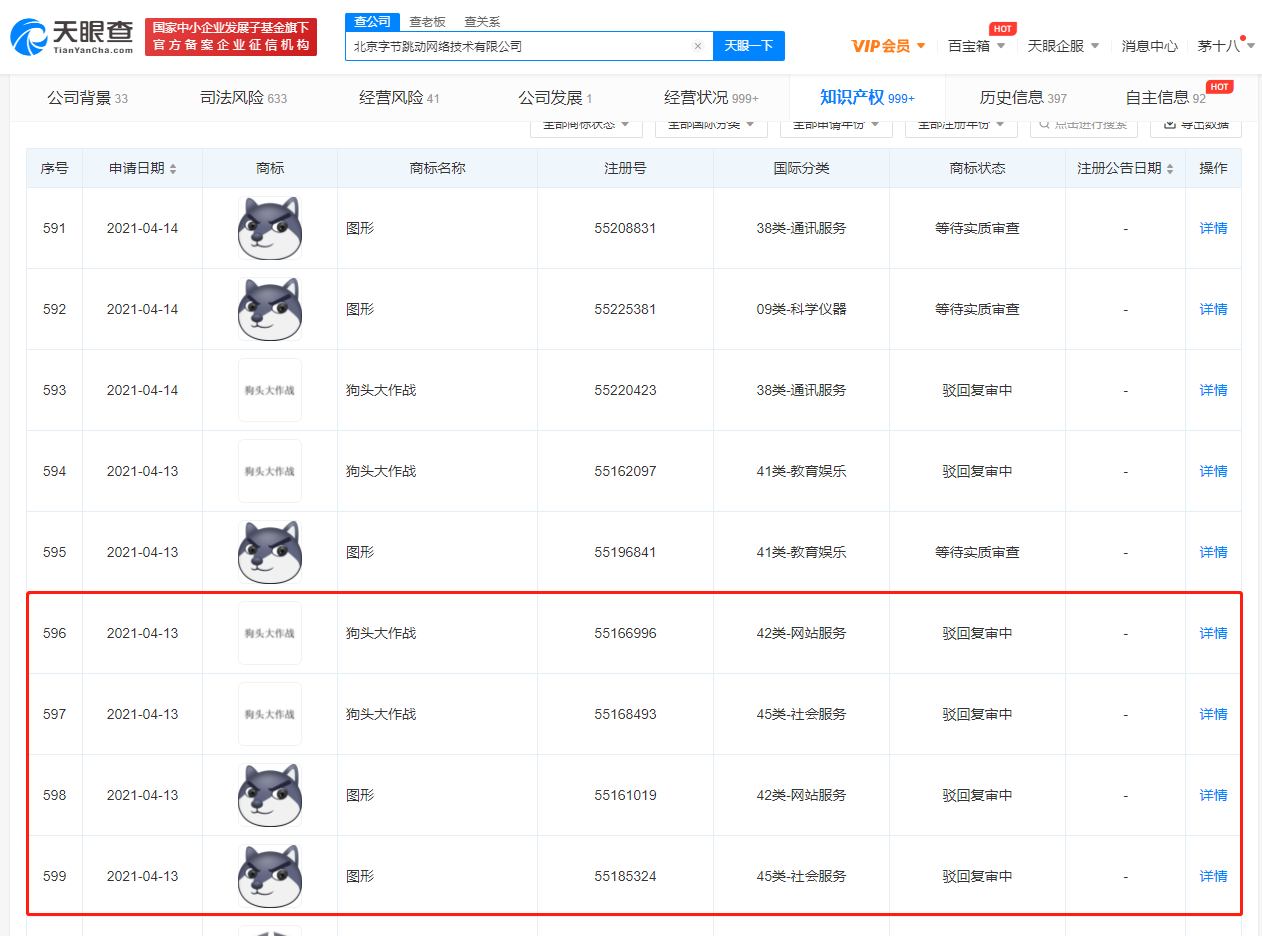Click 09类-科学仪器 classification cell
This screenshot has height=936, width=1262.
point(801,309)
